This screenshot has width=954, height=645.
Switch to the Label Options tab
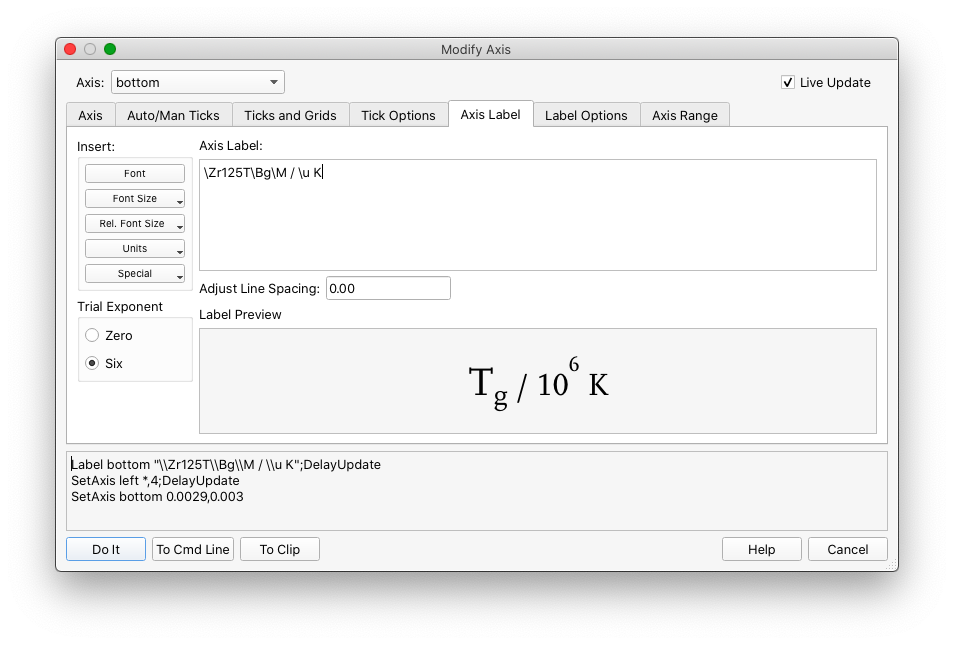(586, 114)
